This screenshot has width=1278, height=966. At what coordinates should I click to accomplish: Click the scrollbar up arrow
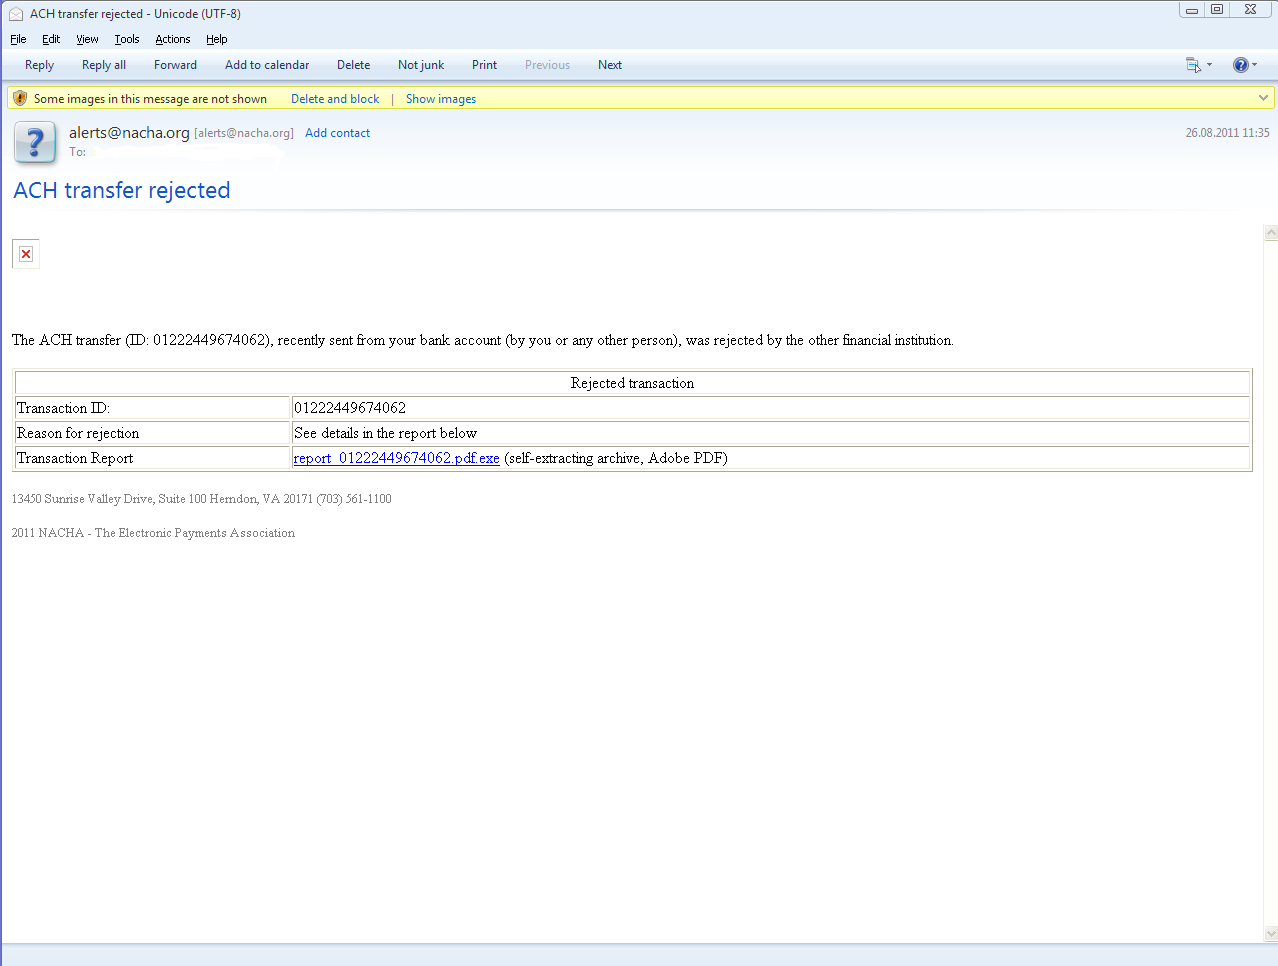click(x=1271, y=233)
